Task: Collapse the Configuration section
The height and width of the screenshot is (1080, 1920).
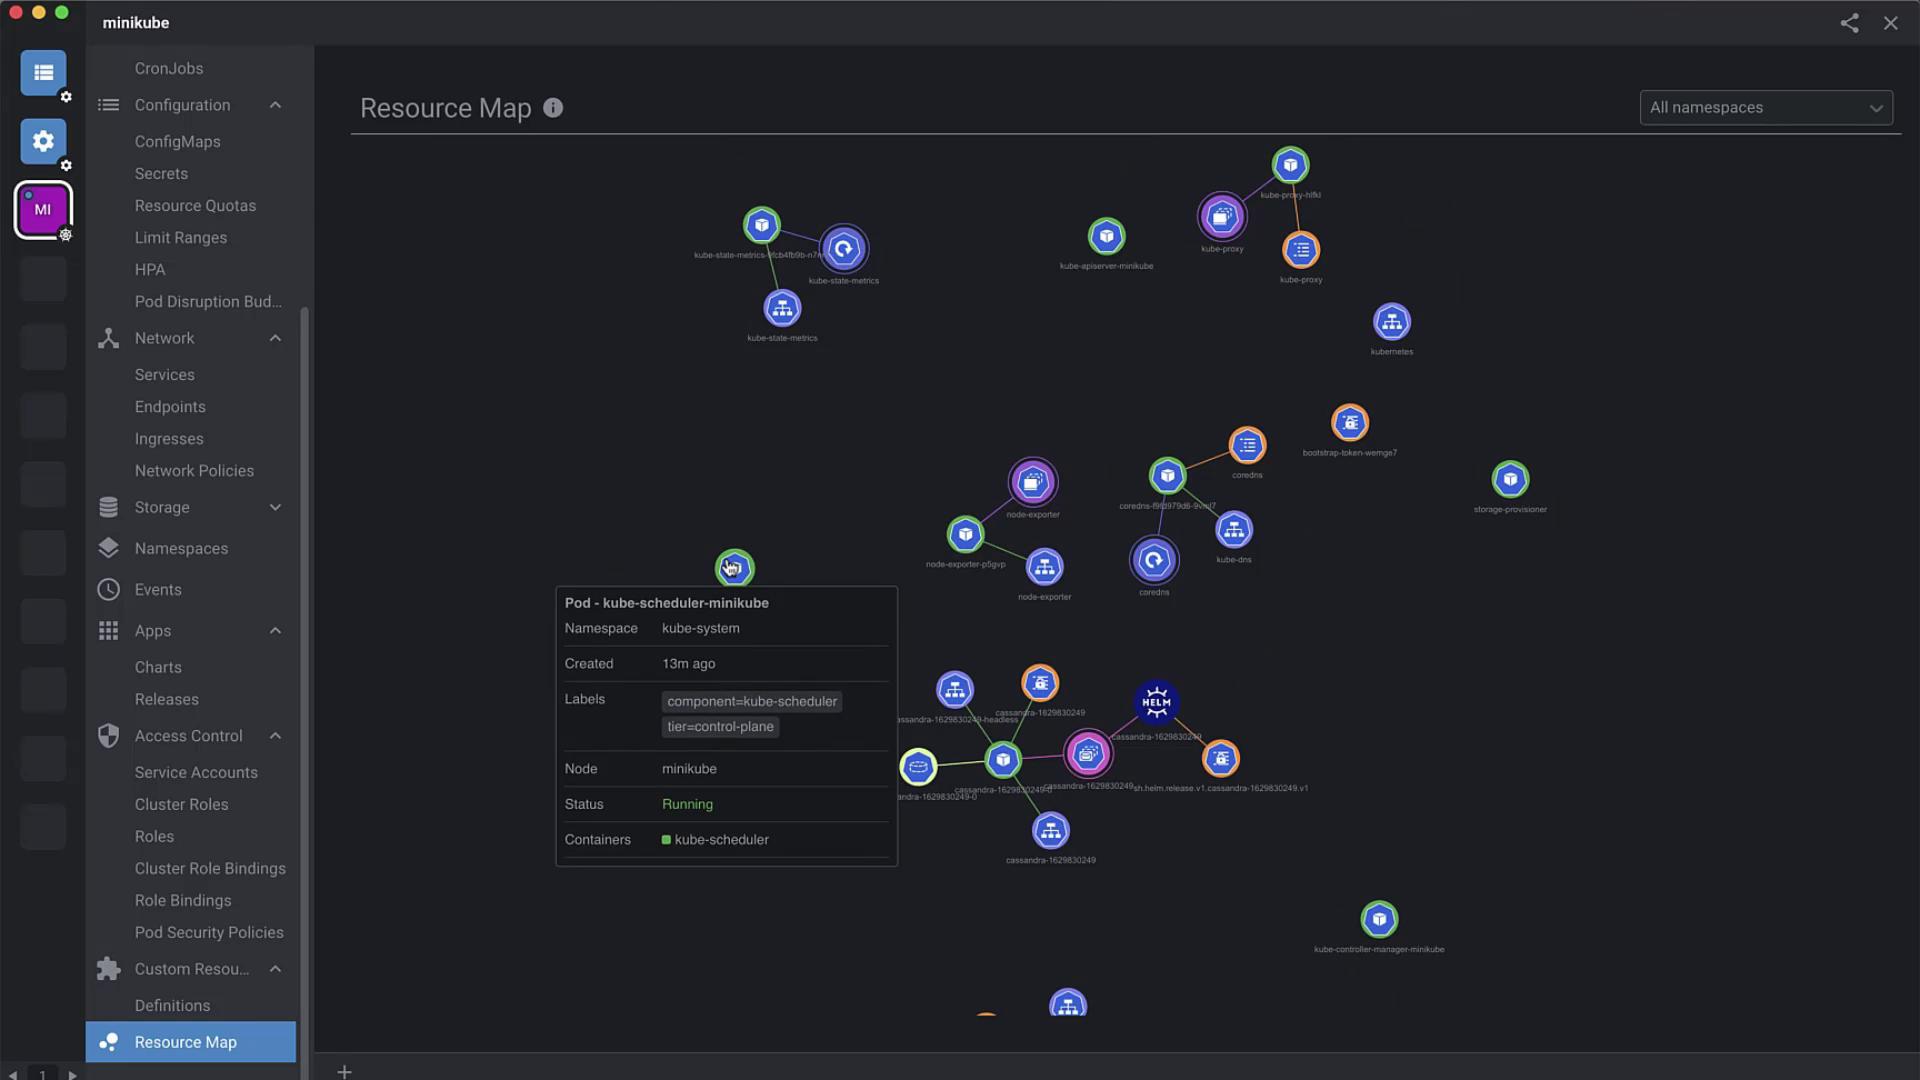Action: 275,105
